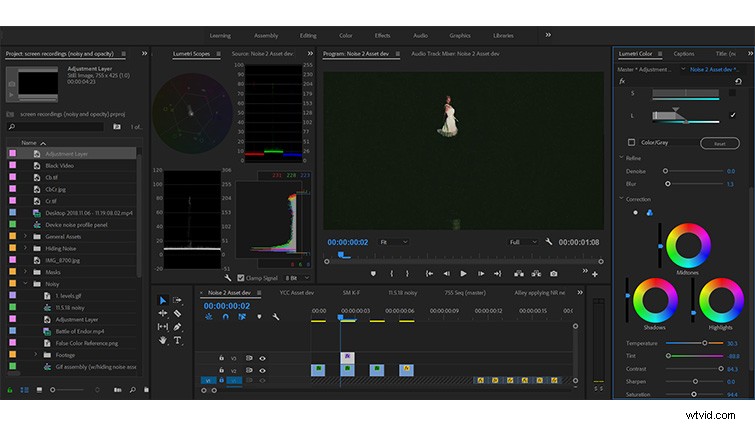
Task: Play the Program monitor
Action: click(463, 274)
